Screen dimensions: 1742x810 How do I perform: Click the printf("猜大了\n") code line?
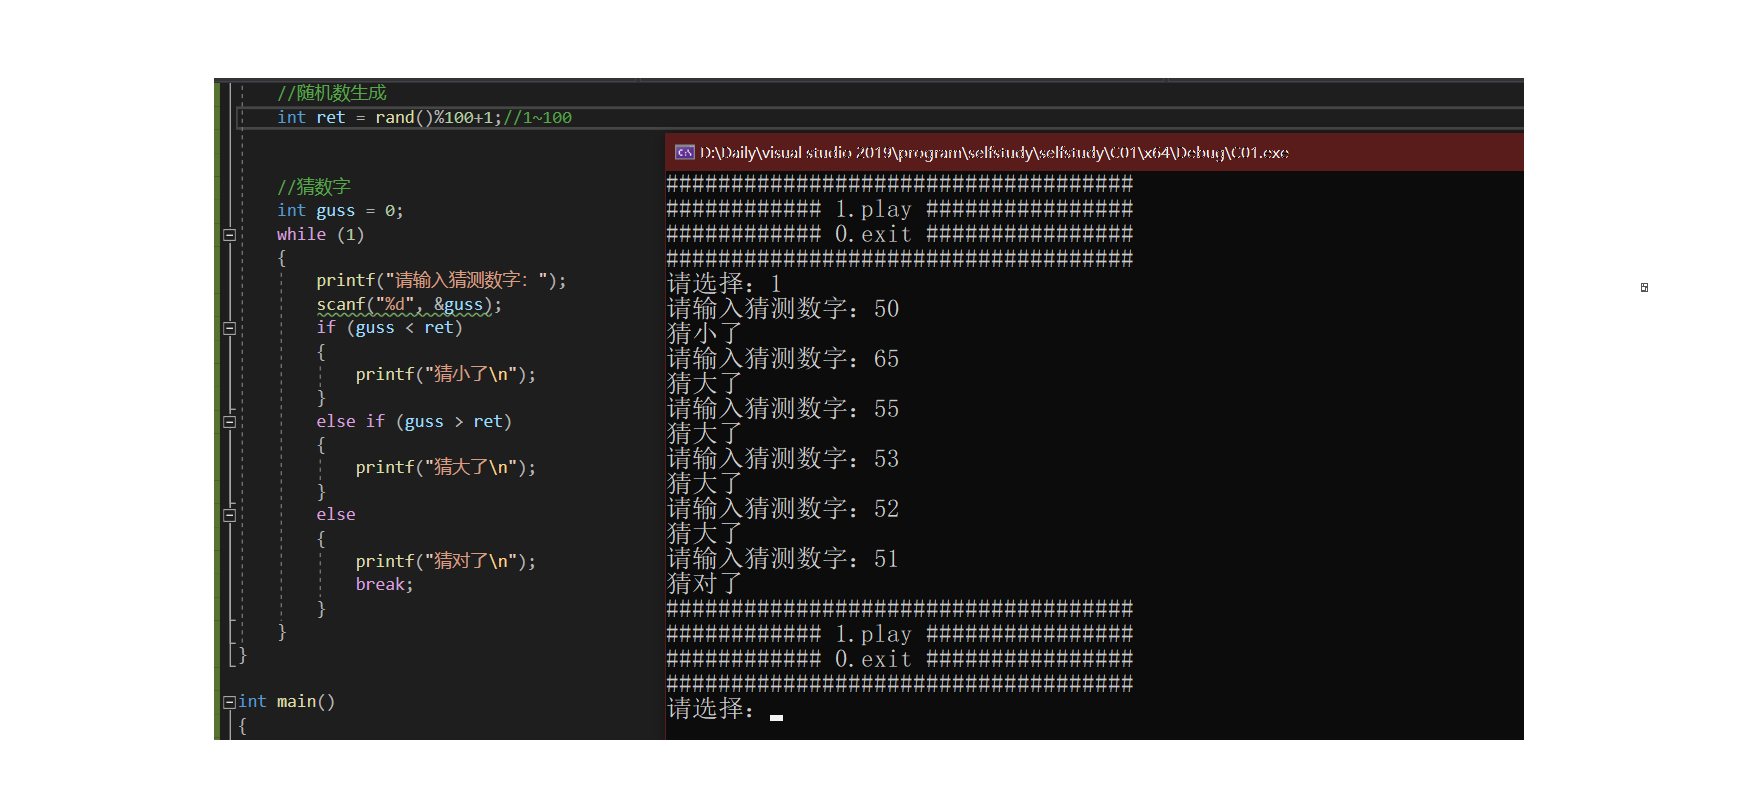446,468
